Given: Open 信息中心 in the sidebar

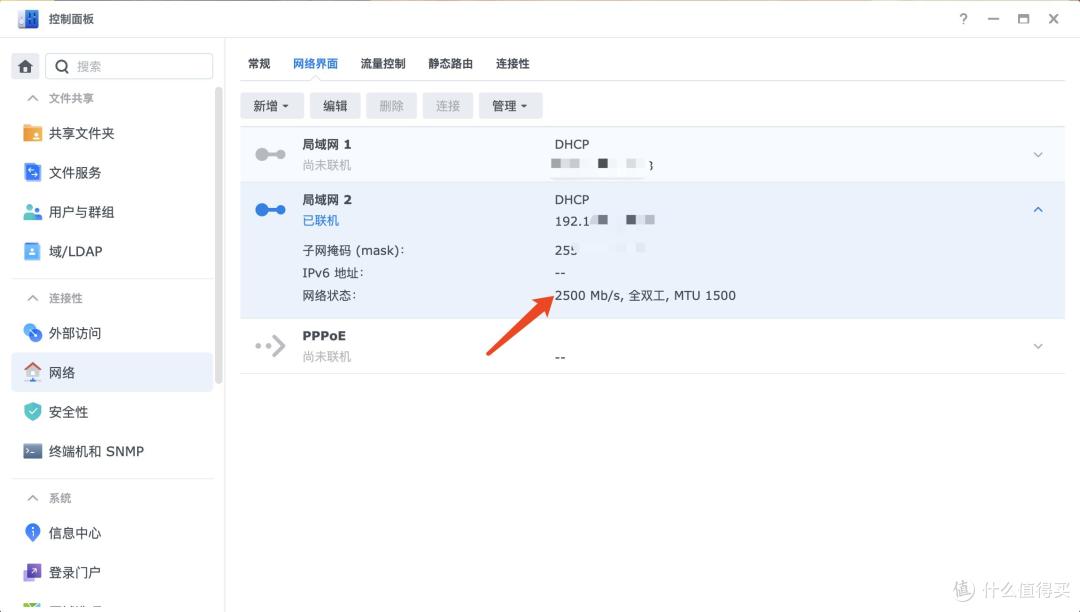Looking at the screenshot, I should pos(112,533).
